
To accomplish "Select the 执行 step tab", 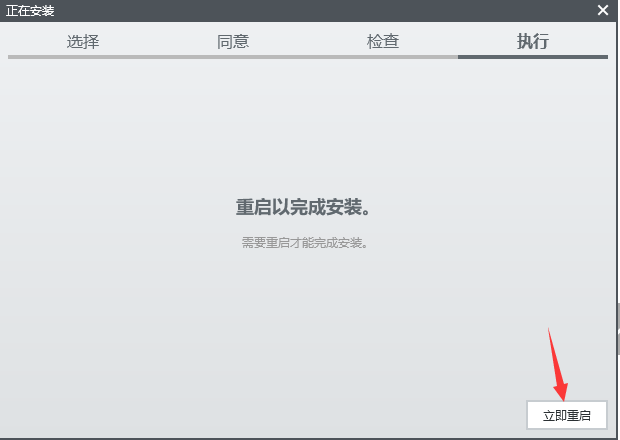I will [x=533, y=42].
